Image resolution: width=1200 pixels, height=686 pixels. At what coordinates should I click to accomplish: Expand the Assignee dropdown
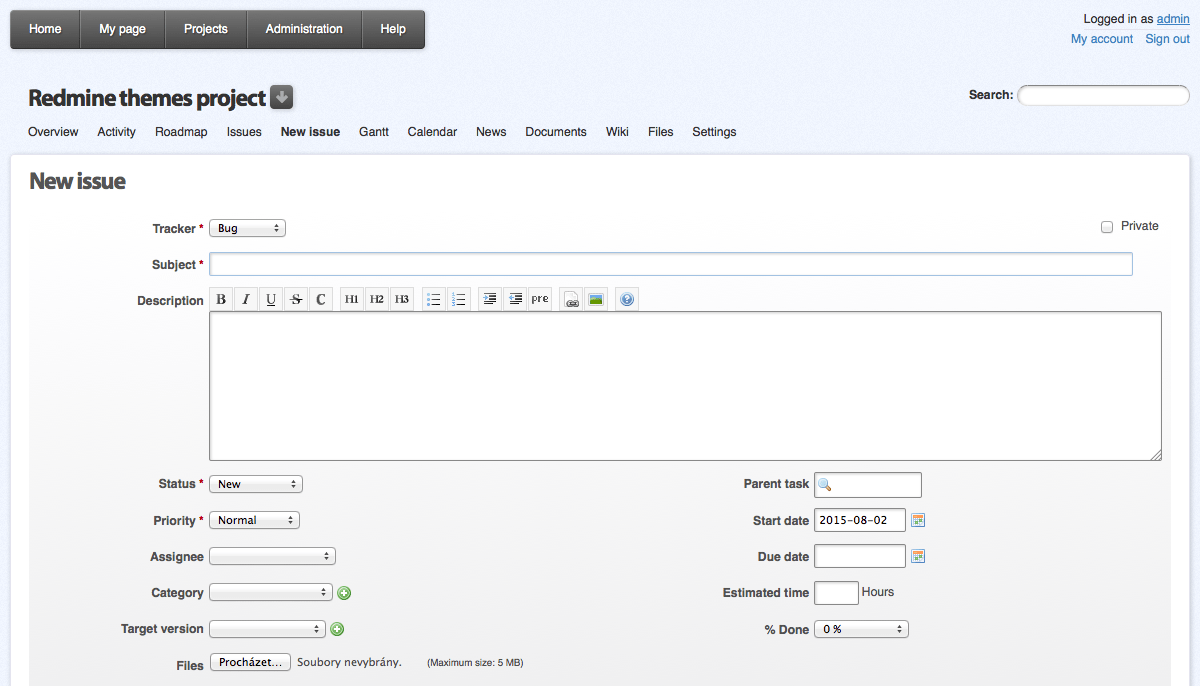pyautogui.click(x=273, y=556)
